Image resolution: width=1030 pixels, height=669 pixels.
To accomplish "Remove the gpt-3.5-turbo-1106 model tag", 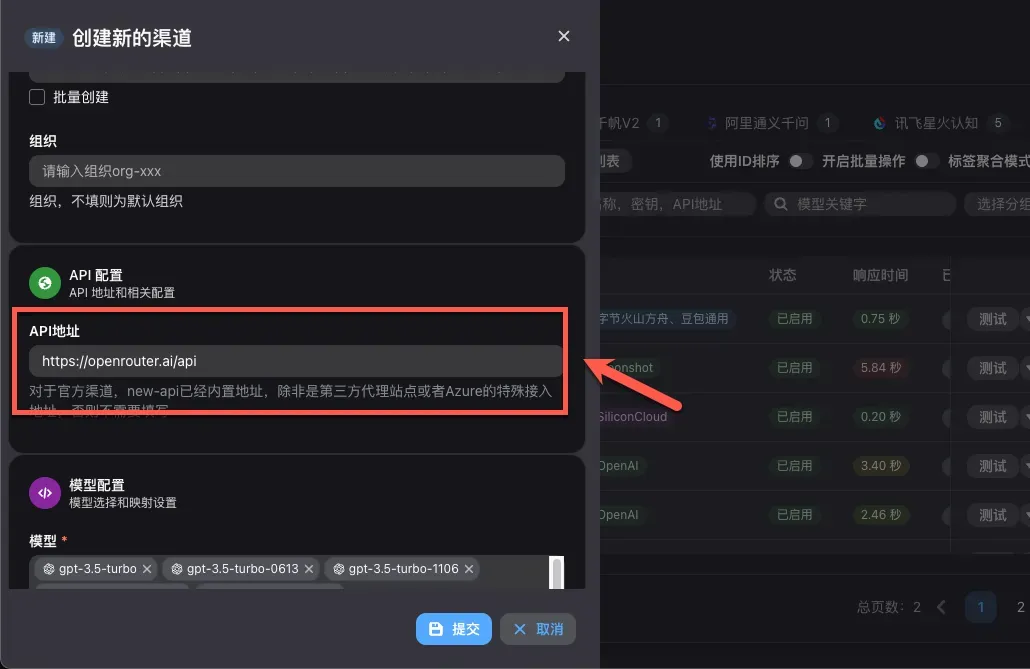I will tap(469, 569).
